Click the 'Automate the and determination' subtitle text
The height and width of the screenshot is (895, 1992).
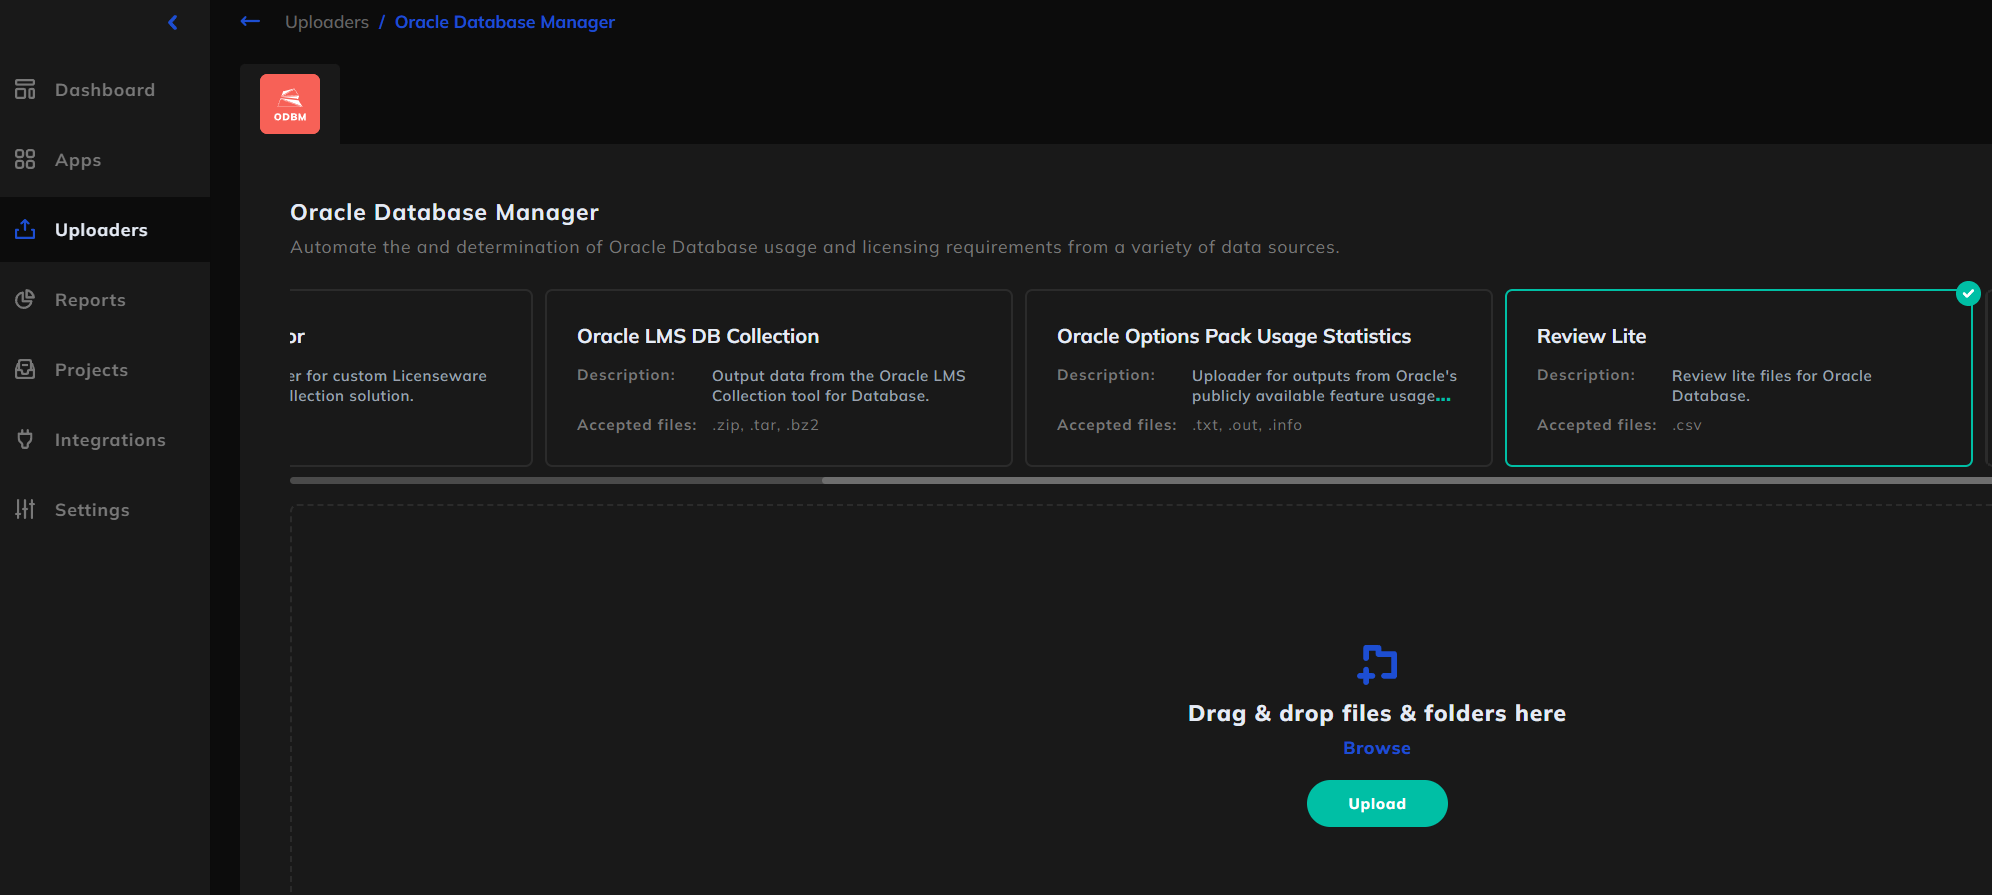815,247
